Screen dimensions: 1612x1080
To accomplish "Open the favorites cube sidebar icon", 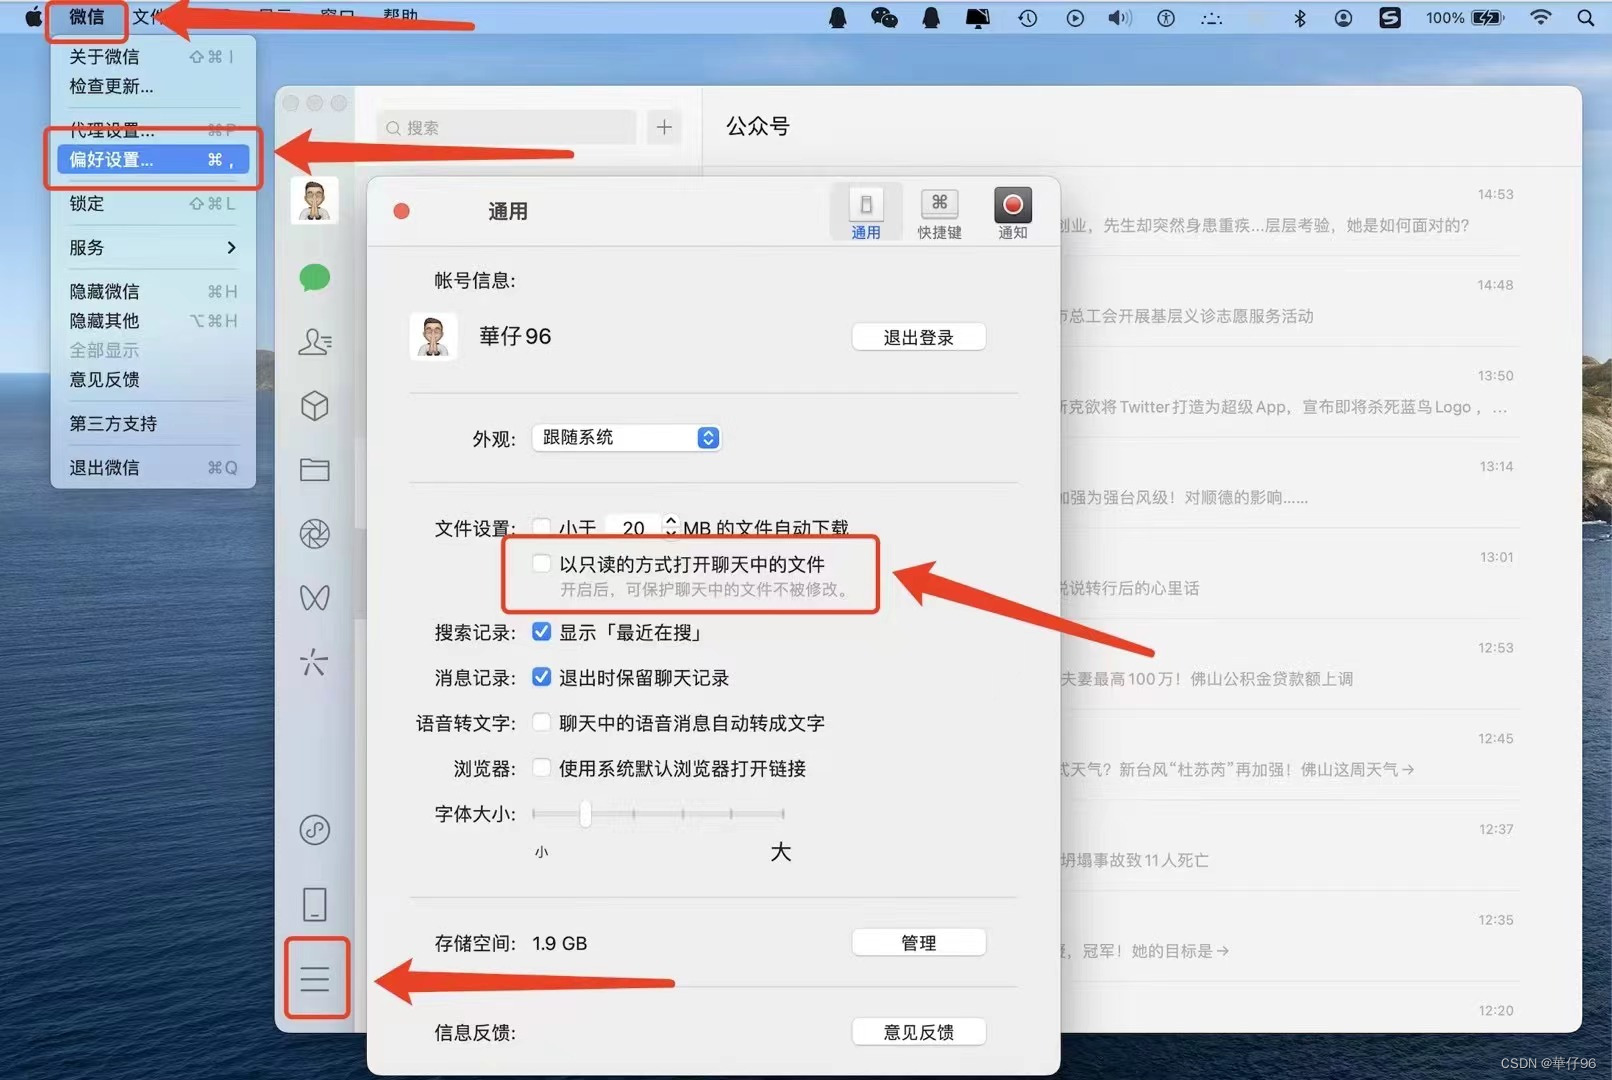I will point(315,406).
